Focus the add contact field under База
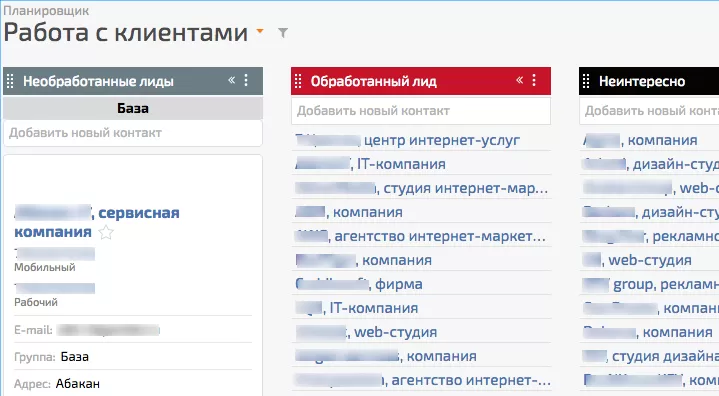This screenshot has width=719, height=396. [133, 133]
